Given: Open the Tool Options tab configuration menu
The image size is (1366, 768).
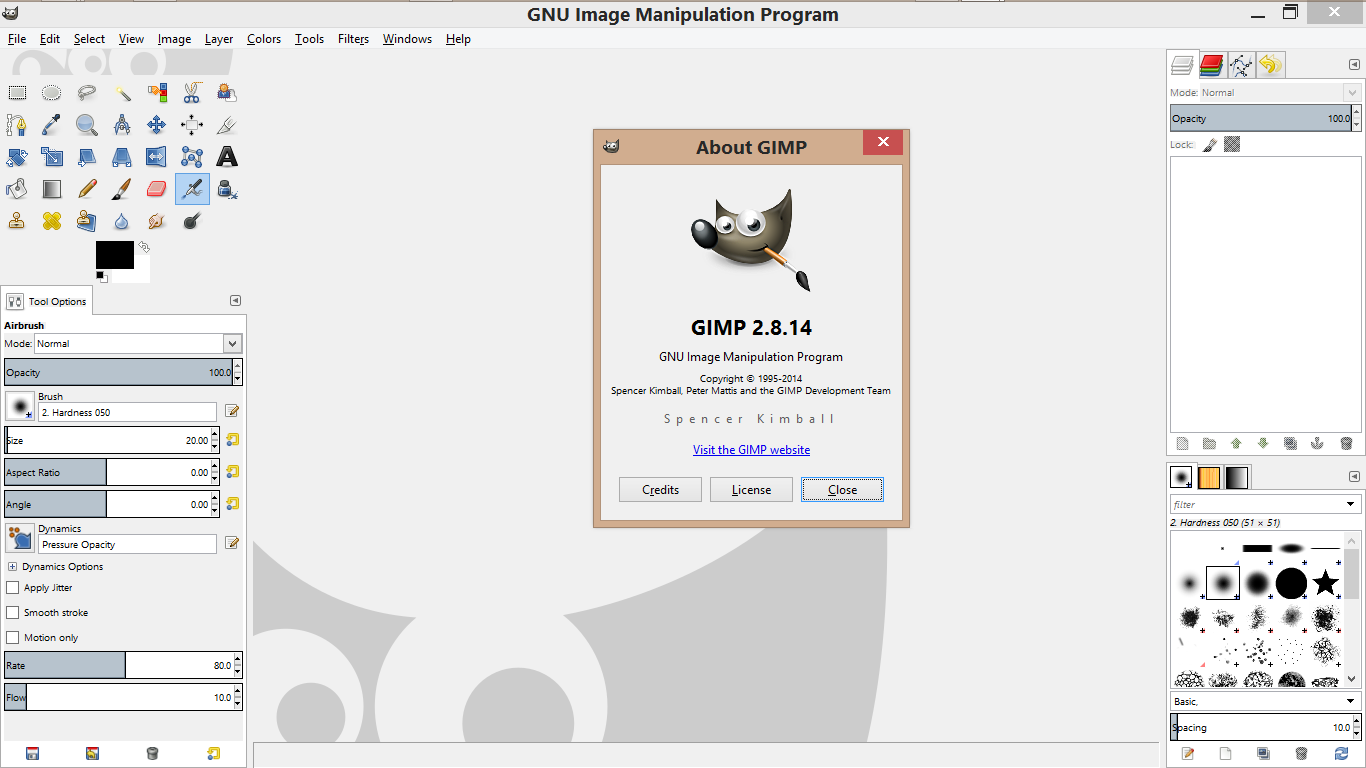Looking at the screenshot, I should coord(235,300).
